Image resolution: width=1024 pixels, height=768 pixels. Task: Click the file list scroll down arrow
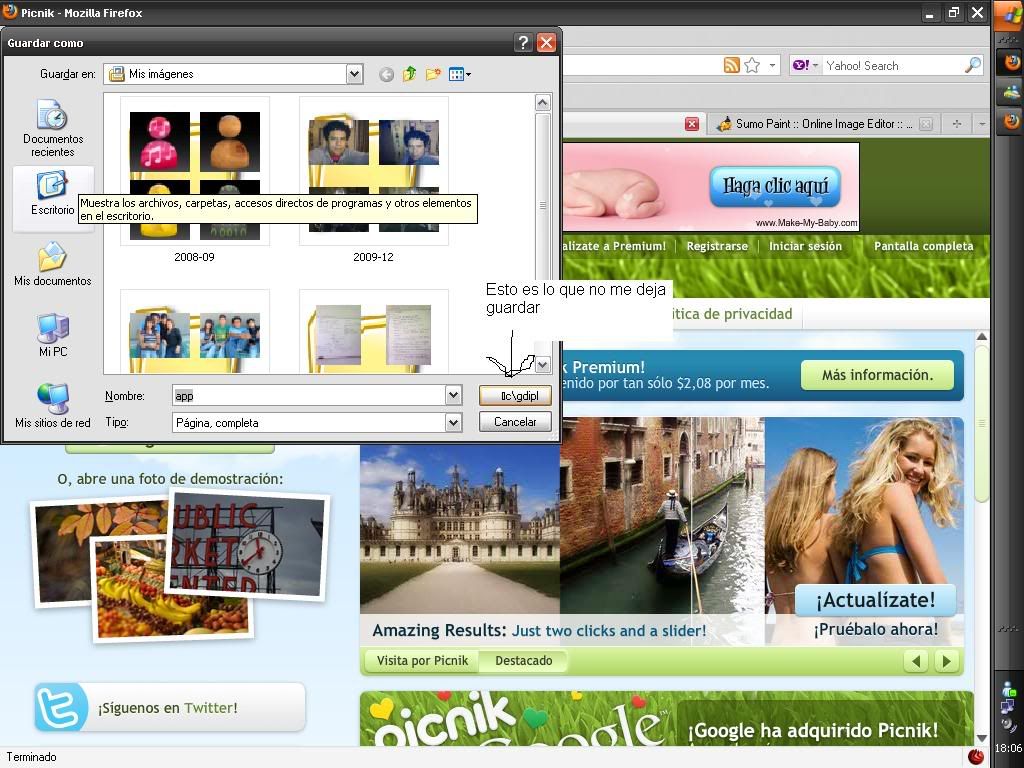coord(543,365)
